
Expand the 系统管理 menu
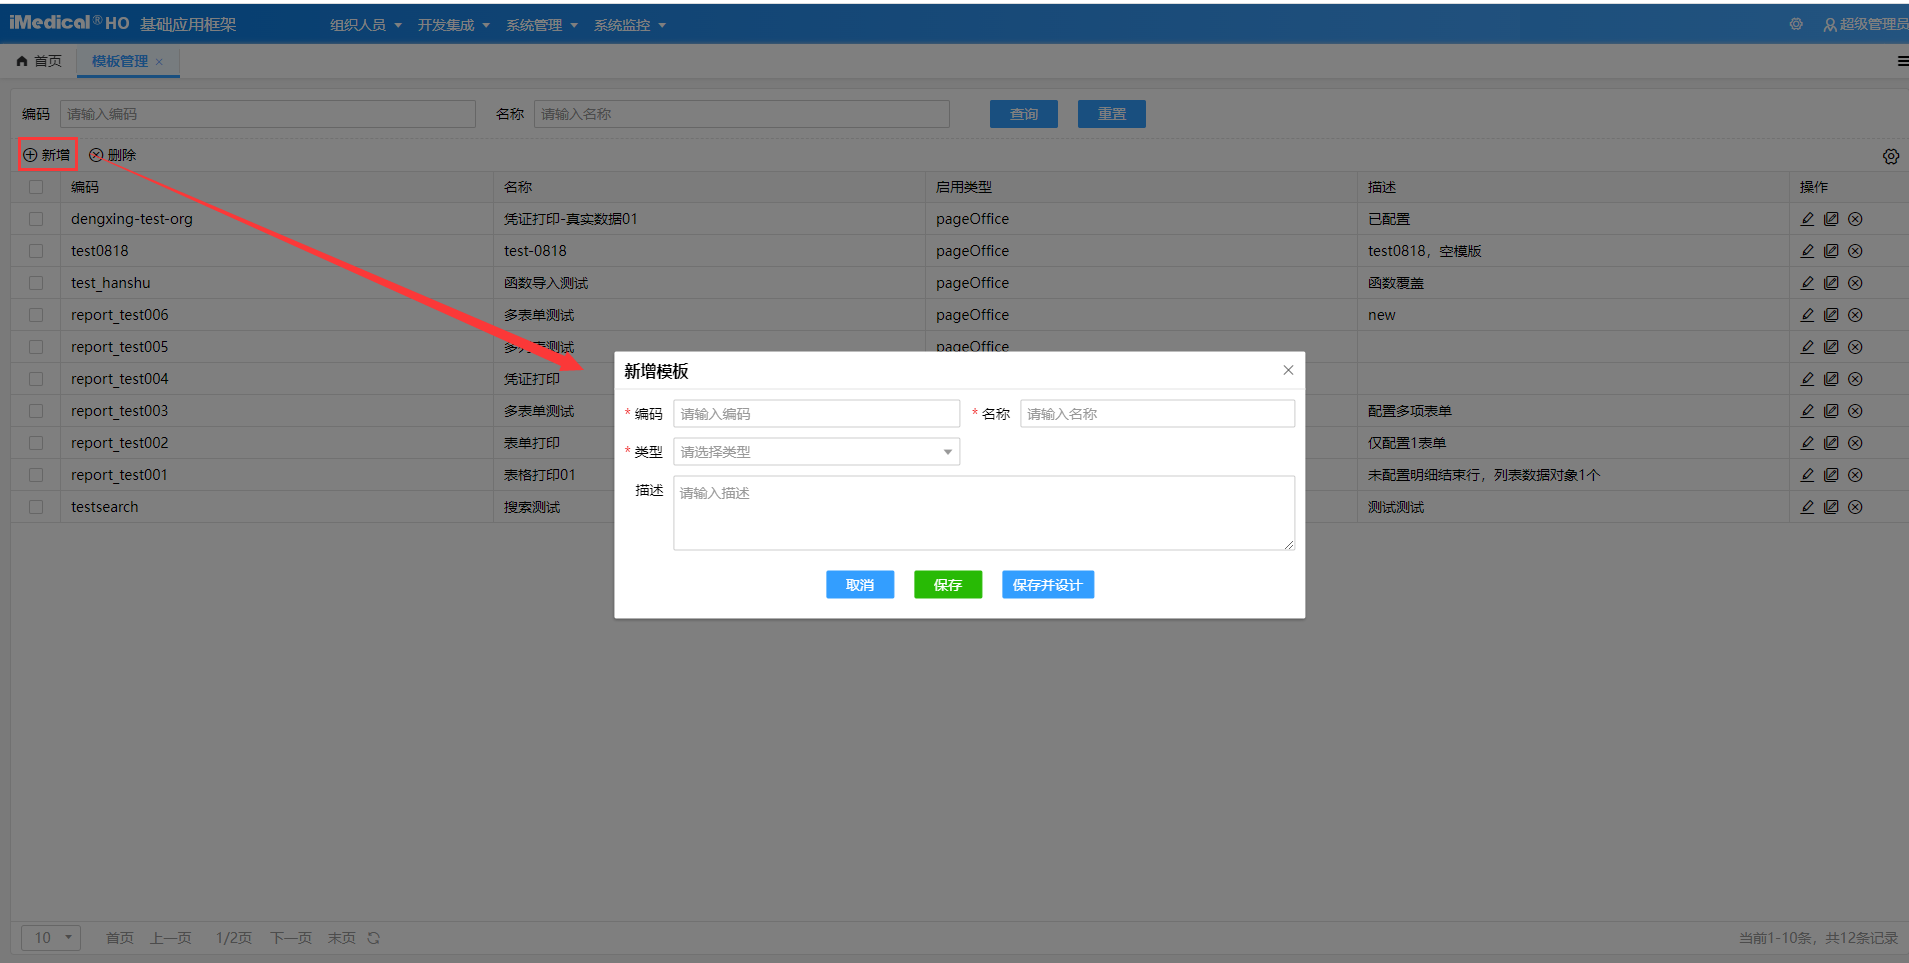click(x=541, y=25)
